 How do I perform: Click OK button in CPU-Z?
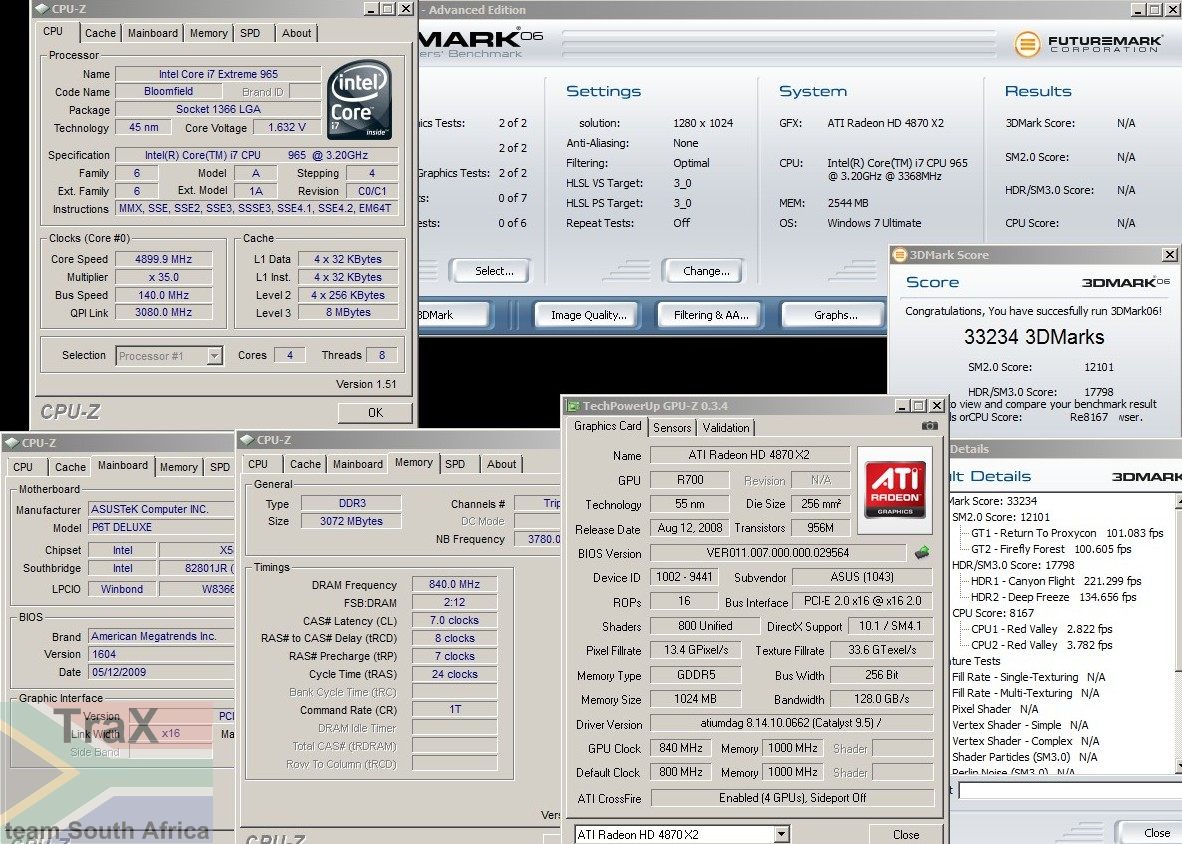click(375, 413)
